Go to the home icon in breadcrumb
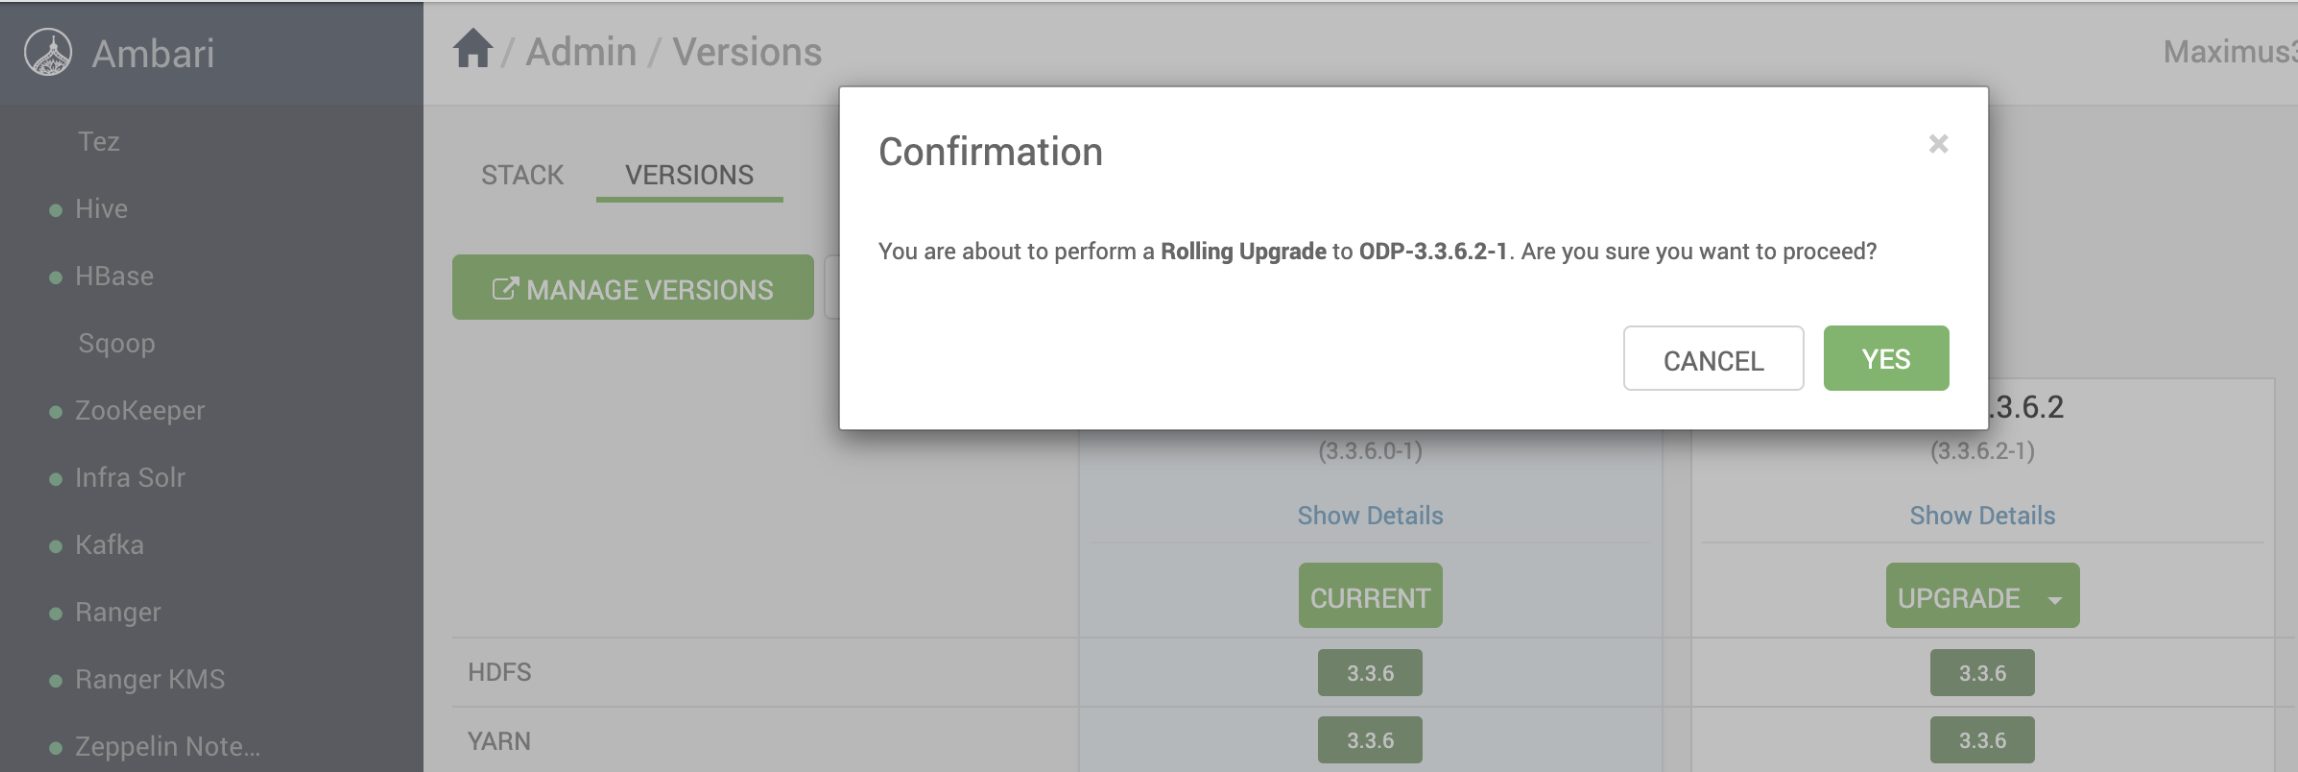This screenshot has height=772, width=2298. pyautogui.click(x=473, y=49)
